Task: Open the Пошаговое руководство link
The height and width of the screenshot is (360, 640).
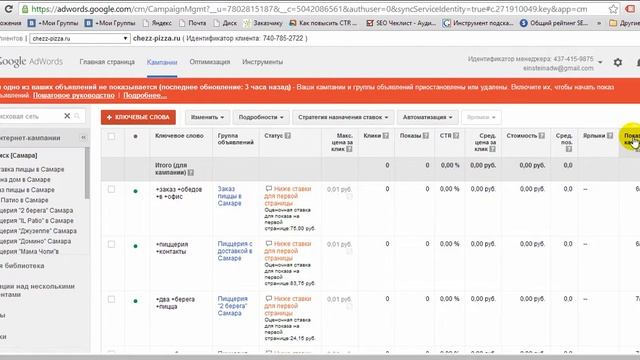Action: [73, 96]
